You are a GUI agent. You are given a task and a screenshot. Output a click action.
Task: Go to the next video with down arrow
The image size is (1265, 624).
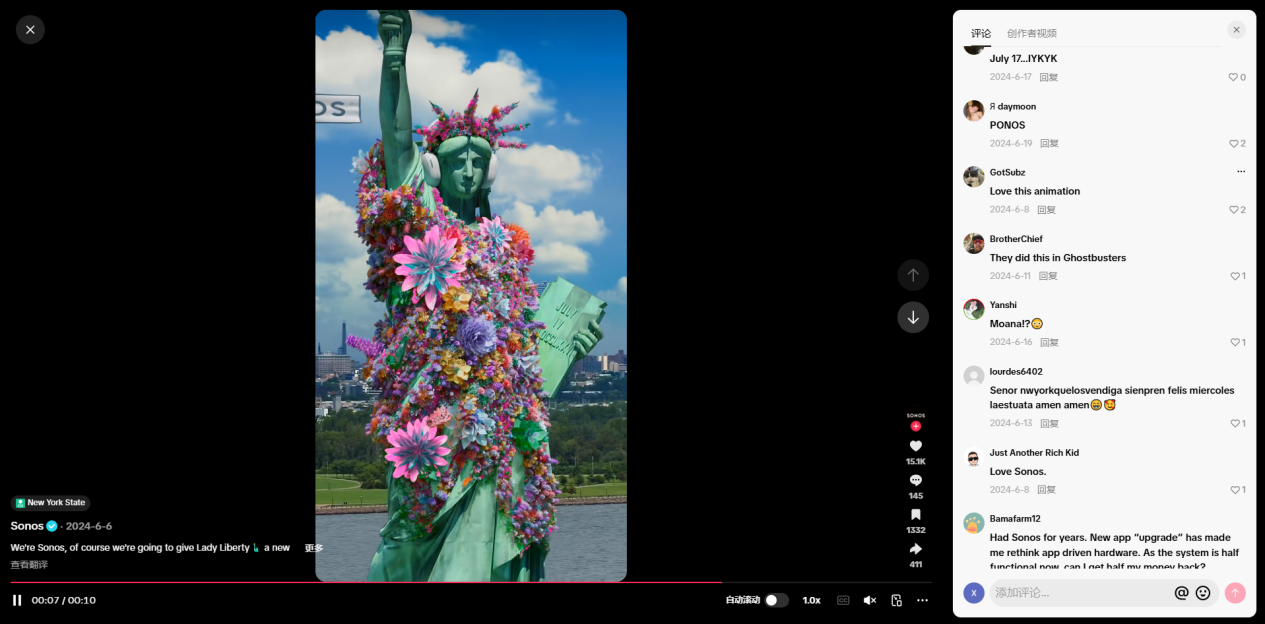point(913,317)
